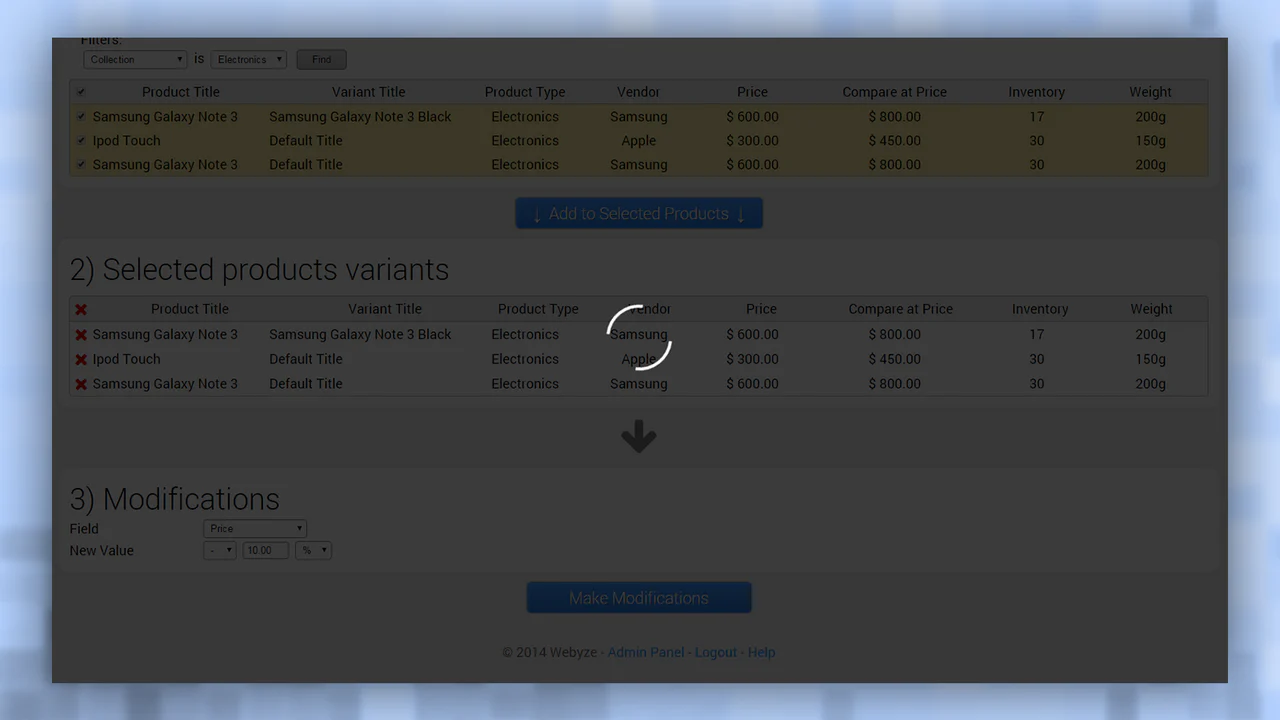Click Samsung Galaxy Note 3 Black in Selected variants table
1280x720 pixels.
pos(360,335)
